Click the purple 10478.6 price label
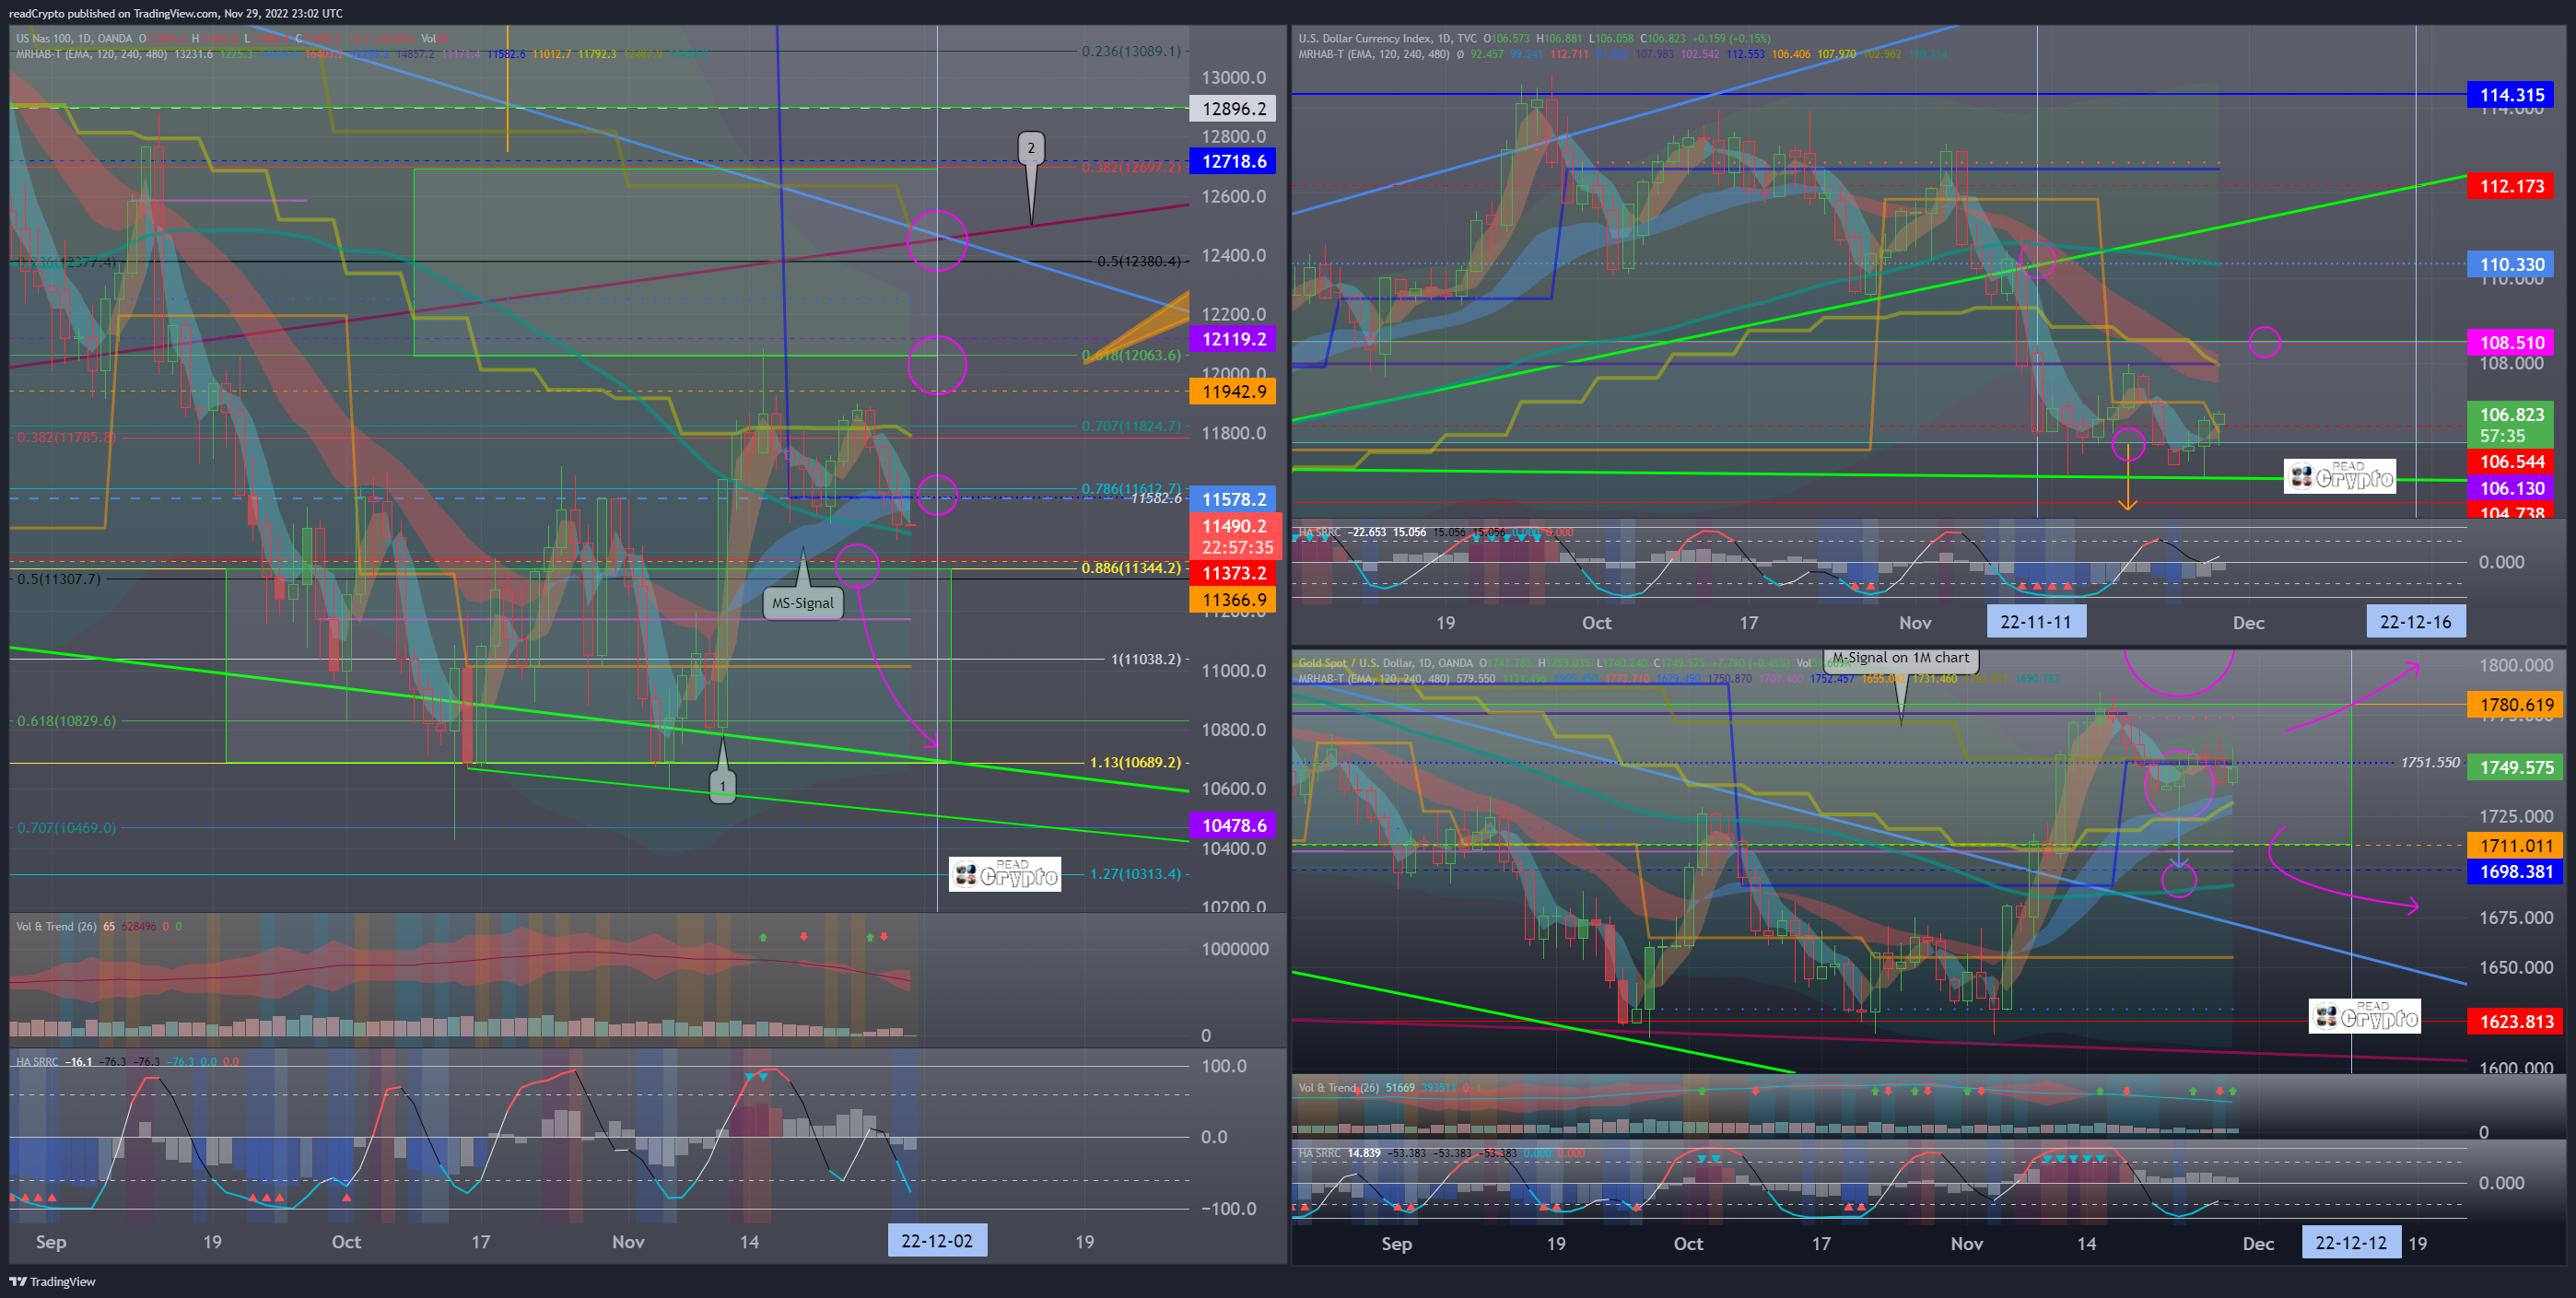The width and height of the screenshot is (2576, 1298). click(x=1232, y=825)
